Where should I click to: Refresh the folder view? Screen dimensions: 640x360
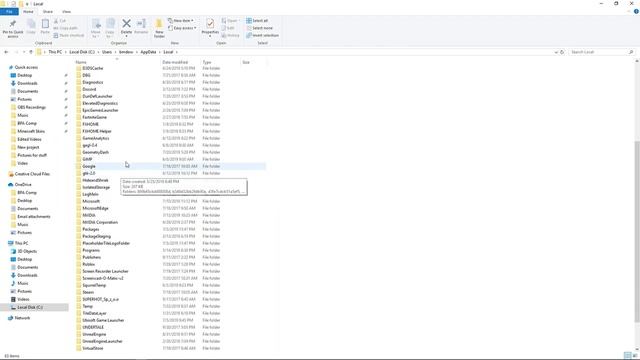point(562,52)
